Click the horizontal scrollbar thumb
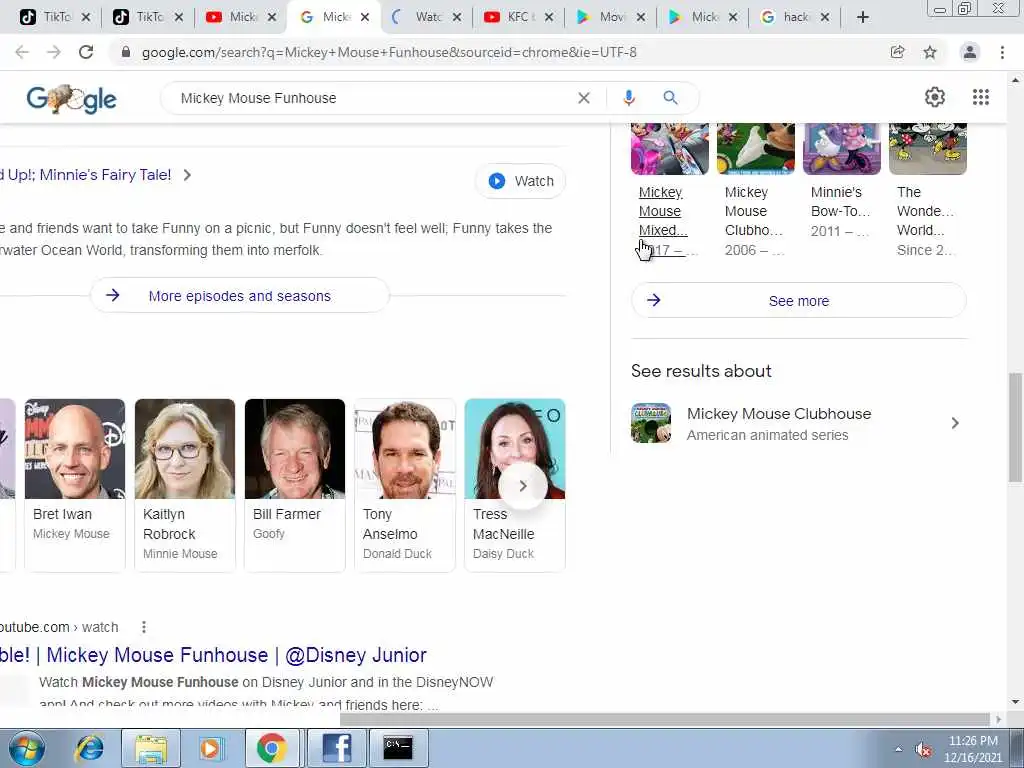Image resolution: width=1024 pixels, height=768 pixels. pos(665,719)
